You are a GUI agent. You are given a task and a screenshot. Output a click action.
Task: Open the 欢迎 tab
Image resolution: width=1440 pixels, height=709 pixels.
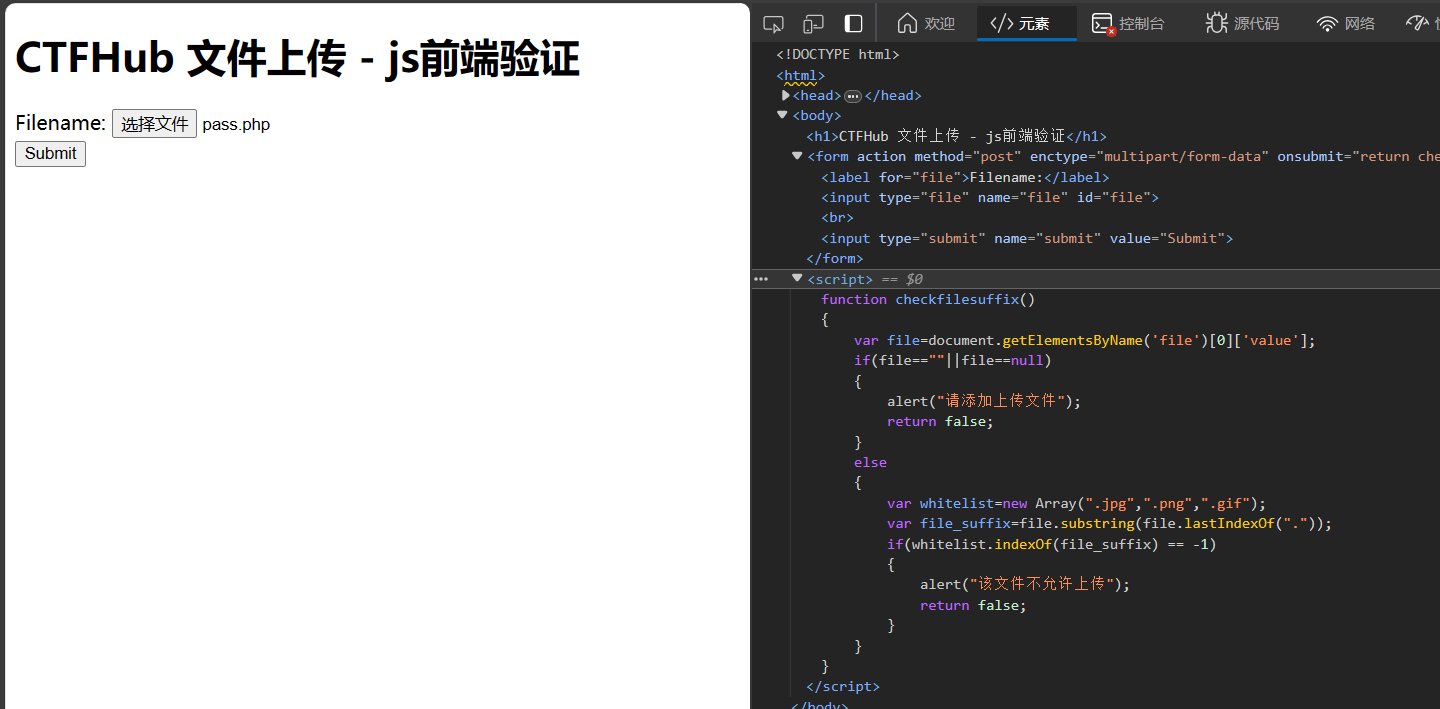(x=926, y=23)
